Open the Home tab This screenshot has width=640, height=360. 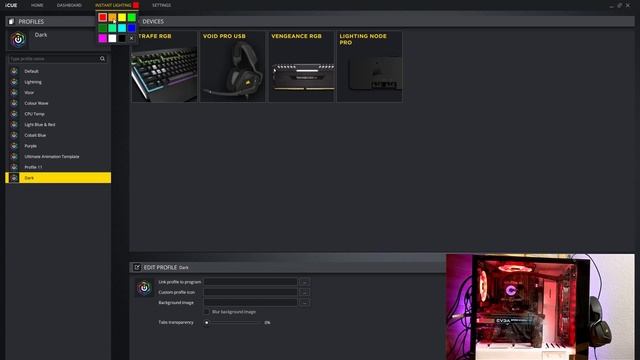(37, 5)
